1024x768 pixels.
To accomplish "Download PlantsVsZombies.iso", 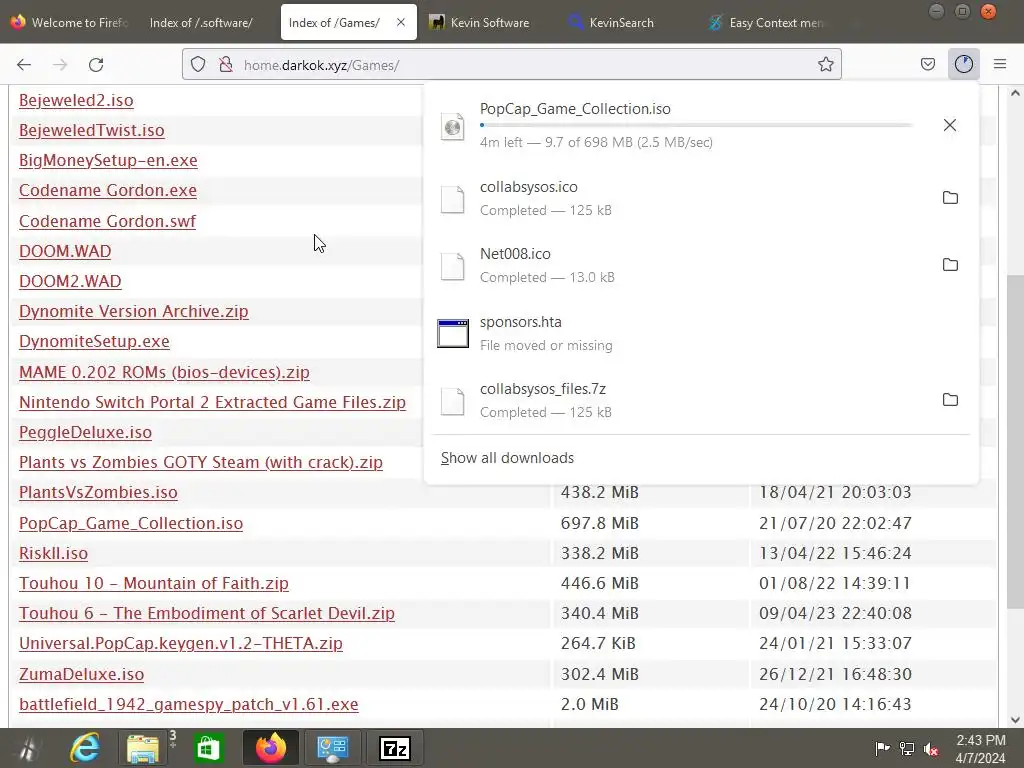I will click(x=99, y=492).
